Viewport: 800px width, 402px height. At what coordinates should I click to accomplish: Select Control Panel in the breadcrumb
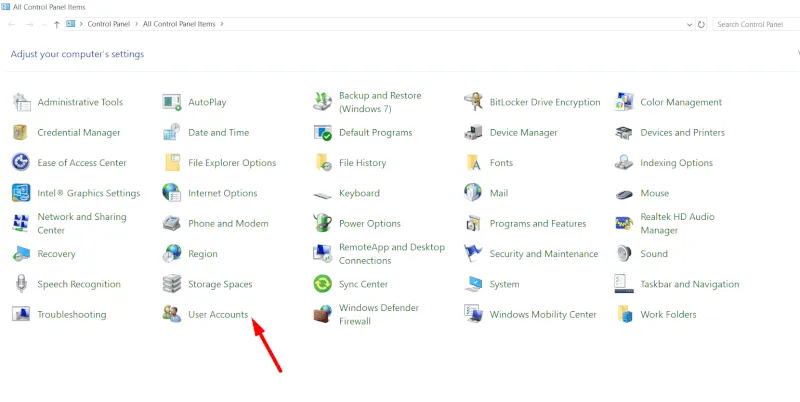click(x=109, y=24)
